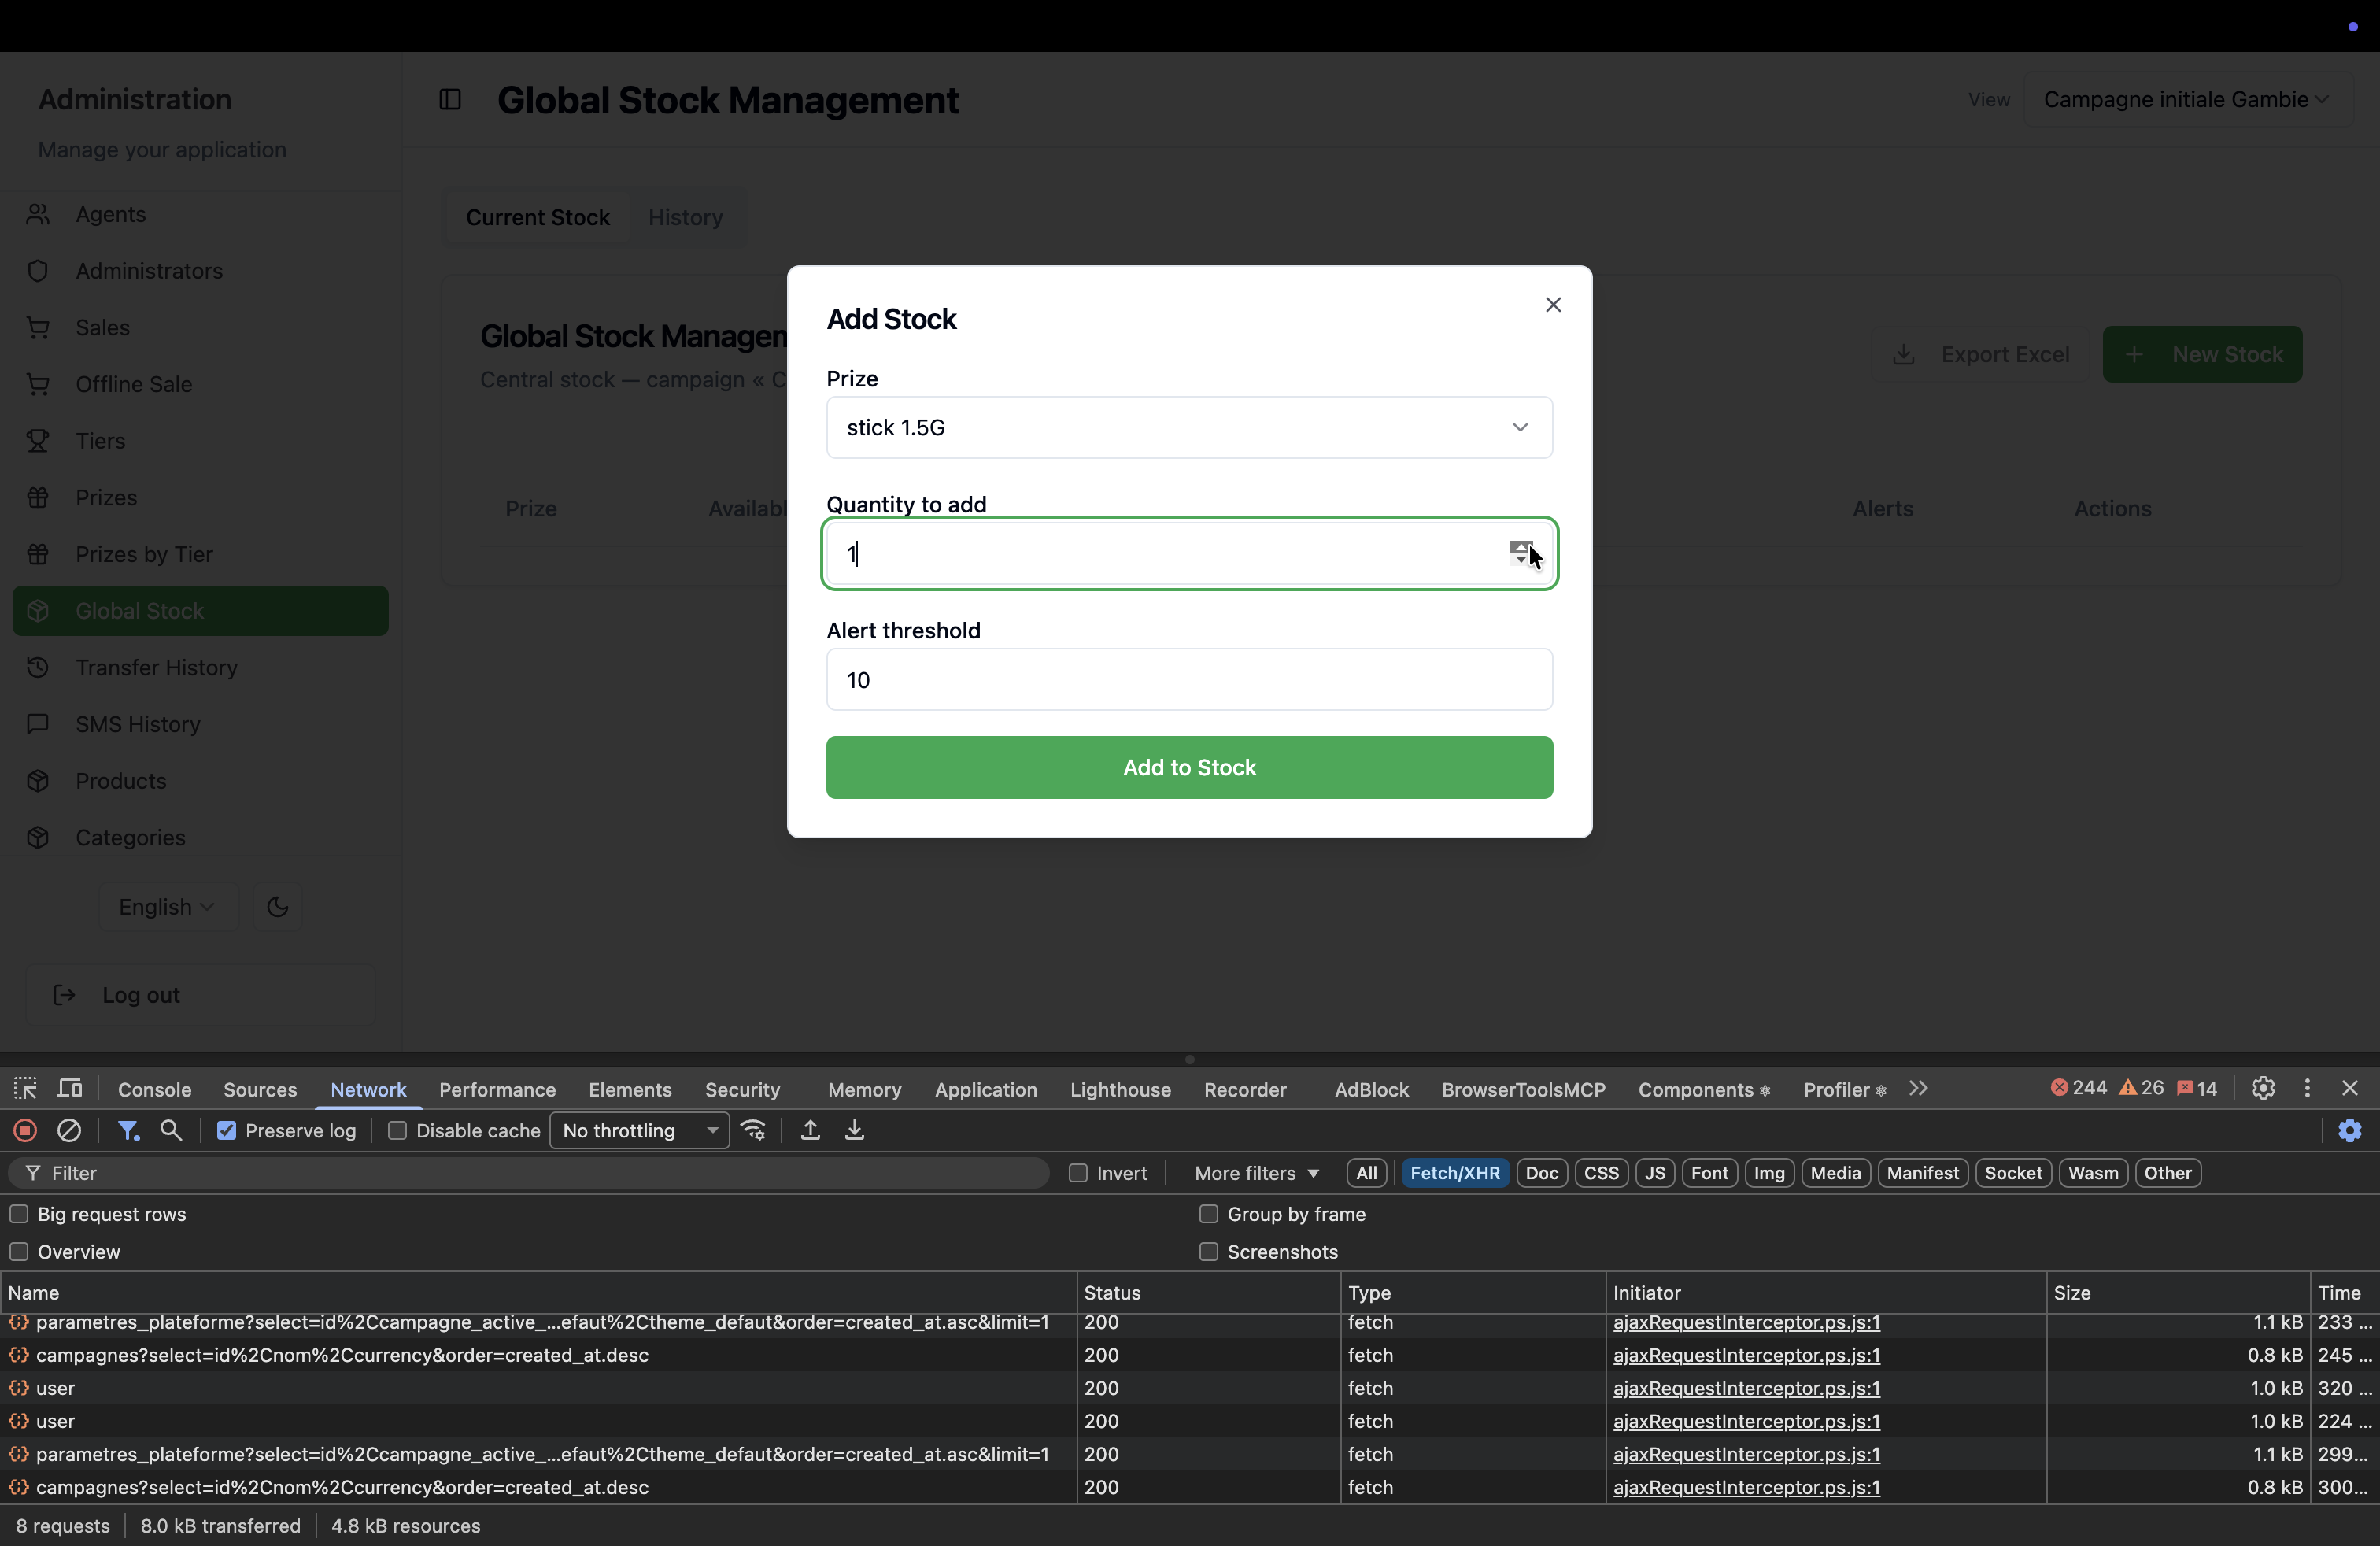Open the Prize dropdown showing stick 1.5G
The image size is (2380, 1546).
click(1189, 427)
